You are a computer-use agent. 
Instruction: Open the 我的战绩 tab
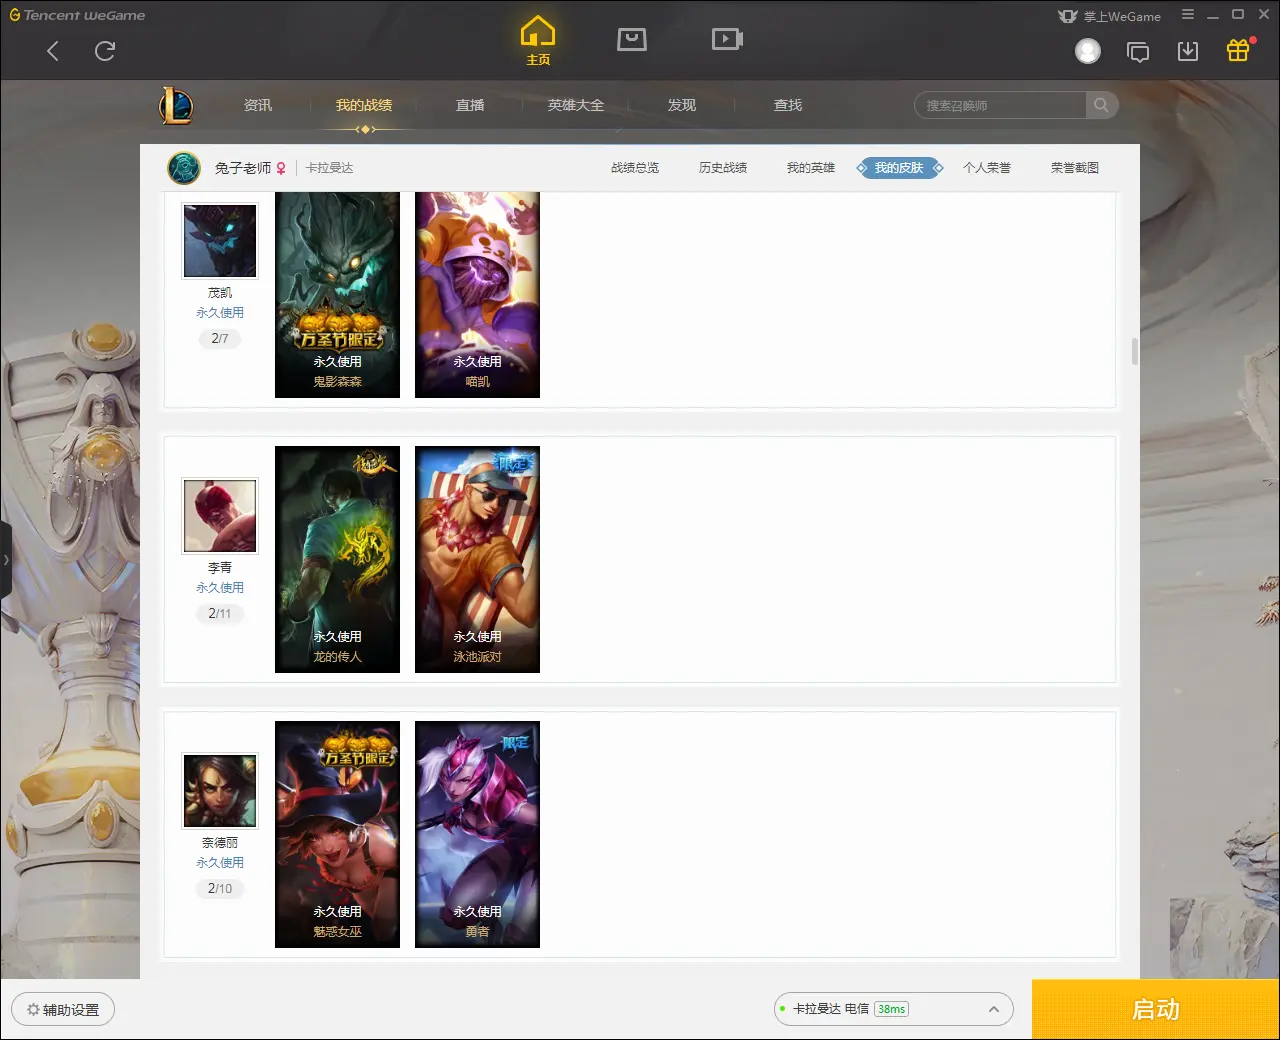[364, 105]
